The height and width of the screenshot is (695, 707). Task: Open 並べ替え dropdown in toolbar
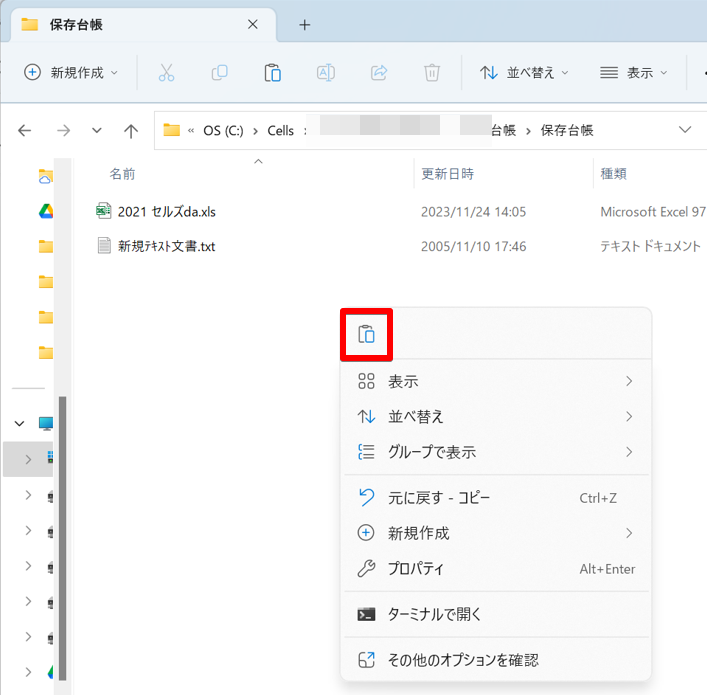(x=524, y=73)
